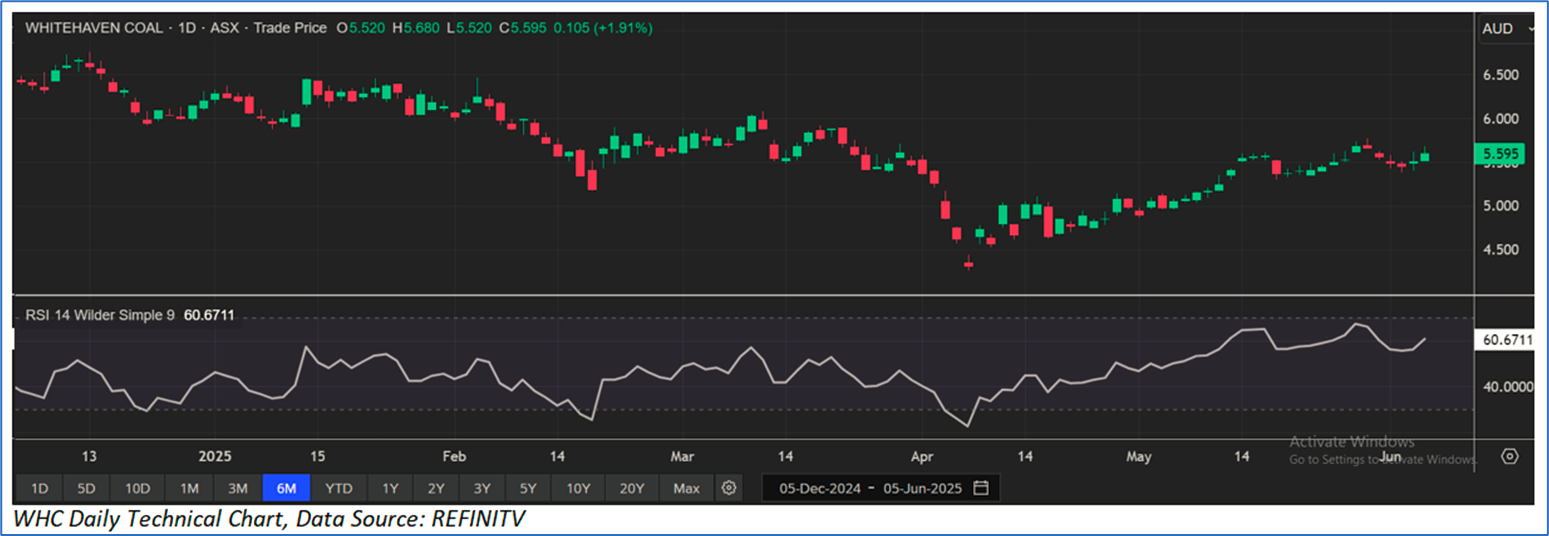Click the 6.500 price axis label
The width and height of the screenshot is (1549, 536).
pyautogui.click(x=1500, y=75)
